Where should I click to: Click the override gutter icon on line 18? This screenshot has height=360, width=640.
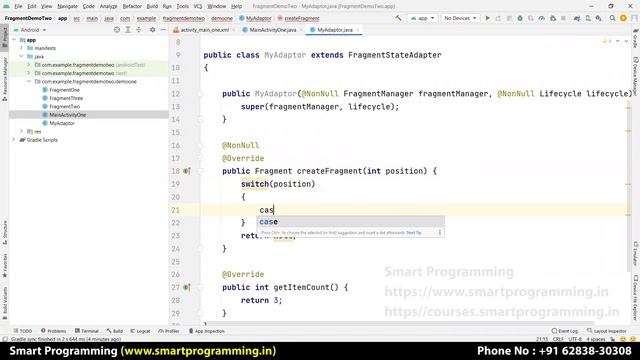(187, 171)
